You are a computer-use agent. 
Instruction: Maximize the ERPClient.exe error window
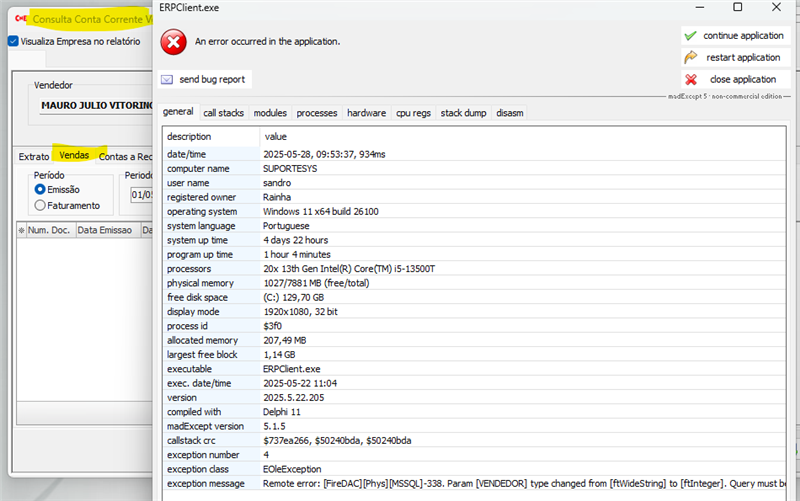pos(737,7)
